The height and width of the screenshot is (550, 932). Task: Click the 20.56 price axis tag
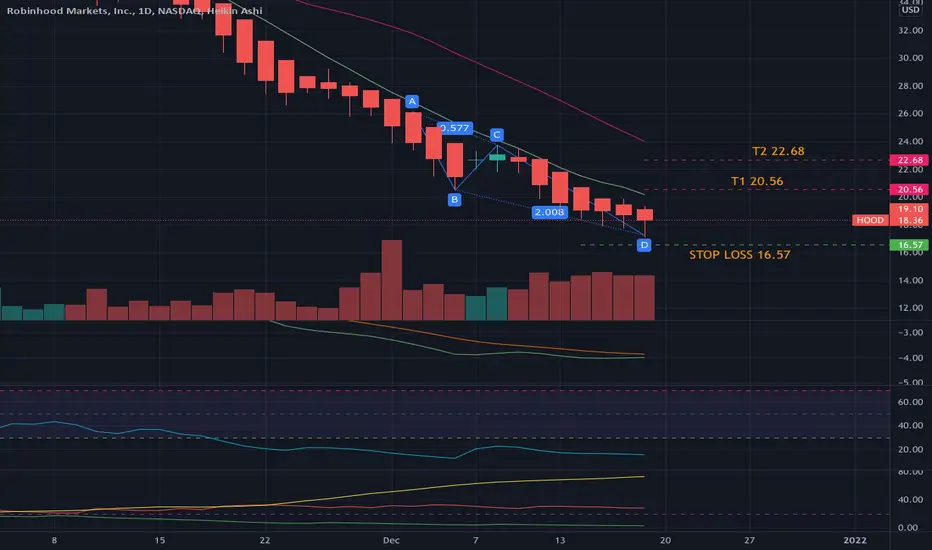(x=909, y=190)
